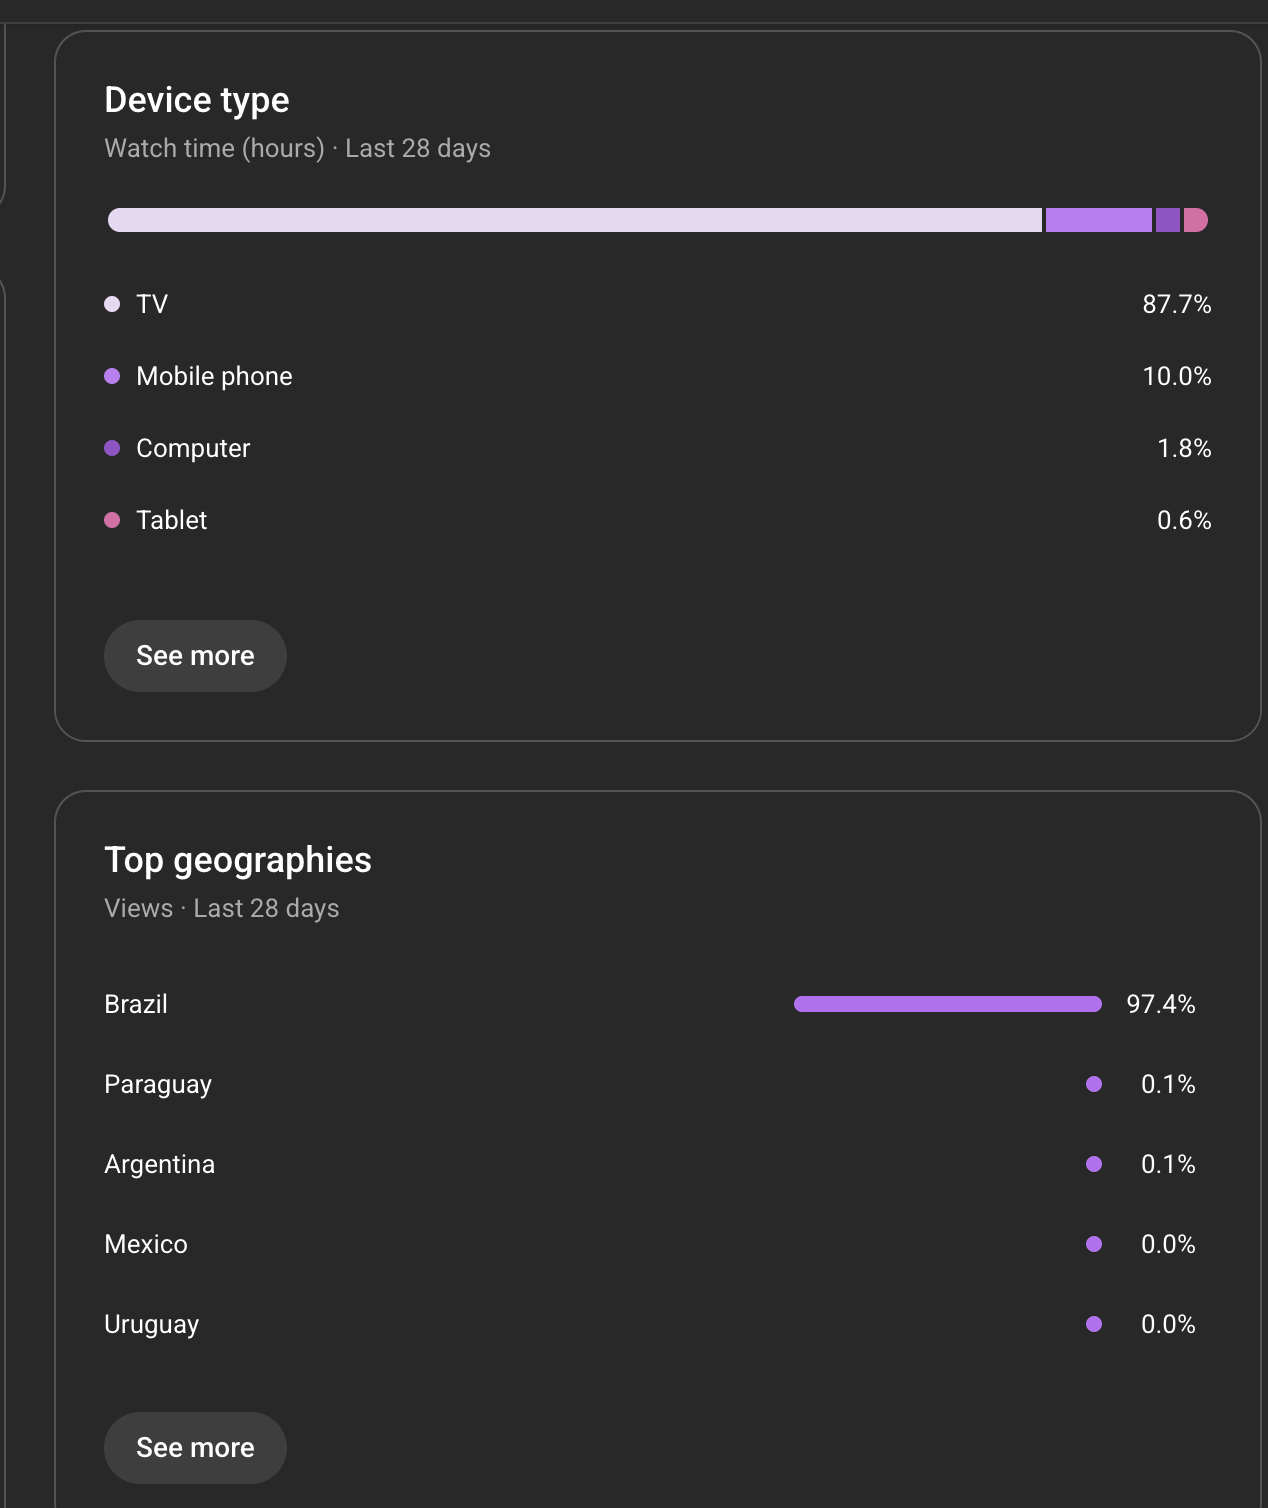Click the Tablet legend dot

pyautogui.click(x=112, y=520)
